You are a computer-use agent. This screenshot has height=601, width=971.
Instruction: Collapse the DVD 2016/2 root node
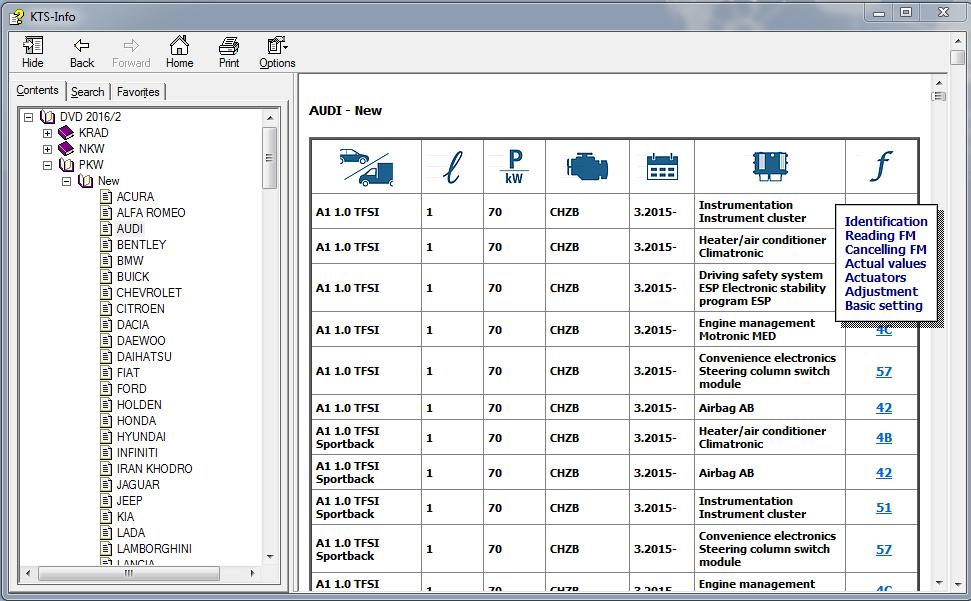[28, 117]
